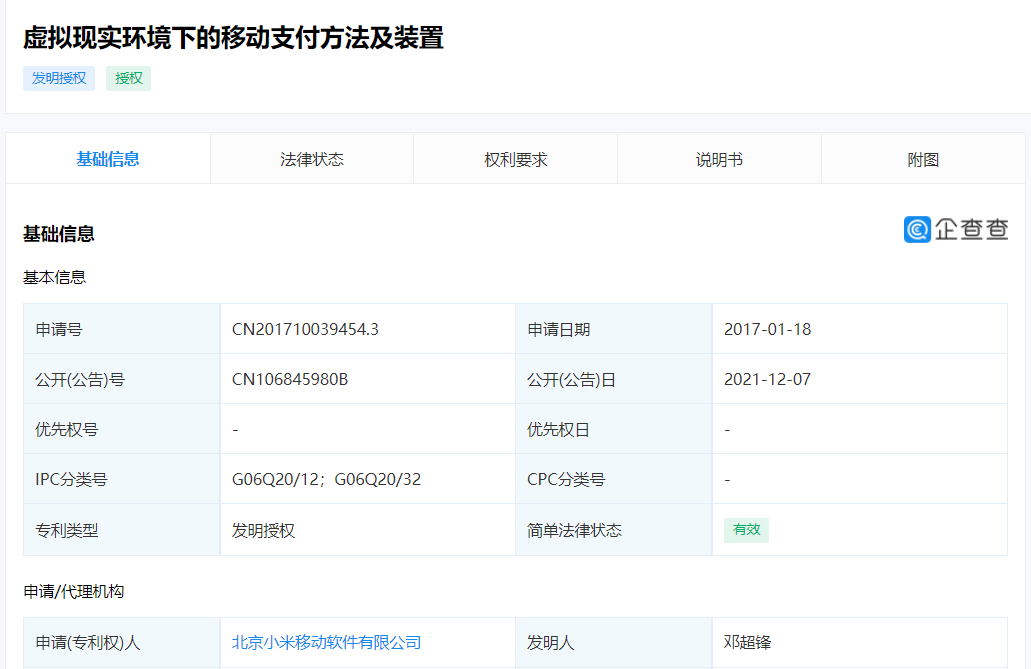Open the 权利要求 tab

point(515,158)
